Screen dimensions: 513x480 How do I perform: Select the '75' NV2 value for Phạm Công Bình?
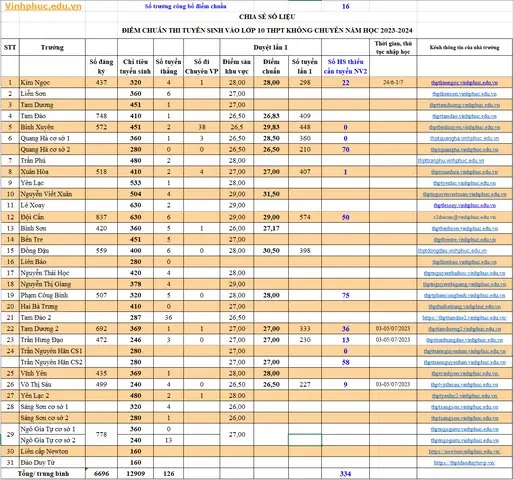point(345,295)
